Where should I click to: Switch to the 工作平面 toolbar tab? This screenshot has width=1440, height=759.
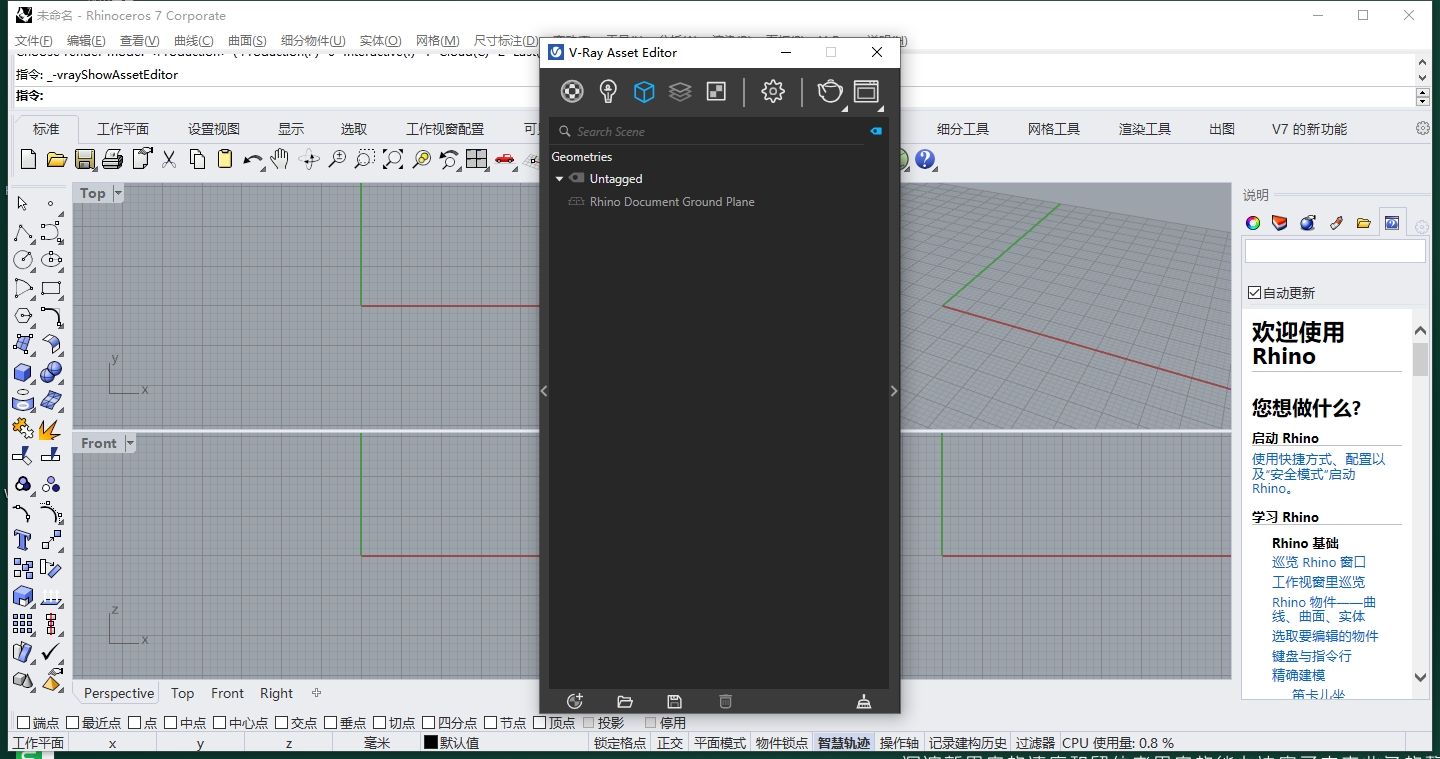coord(123,129)
